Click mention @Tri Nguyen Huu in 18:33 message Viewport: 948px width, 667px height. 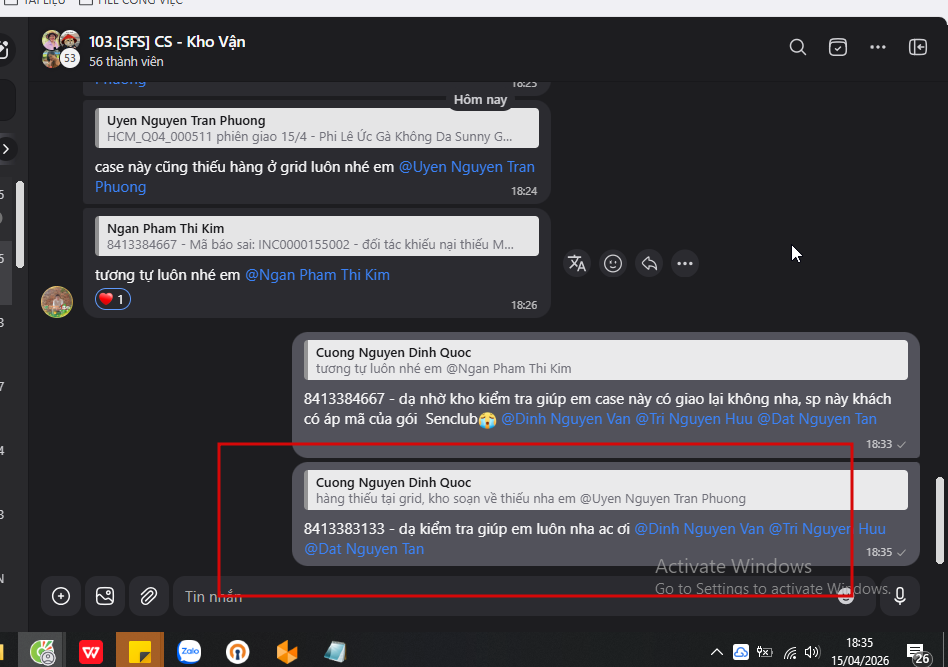pos(693,418)
